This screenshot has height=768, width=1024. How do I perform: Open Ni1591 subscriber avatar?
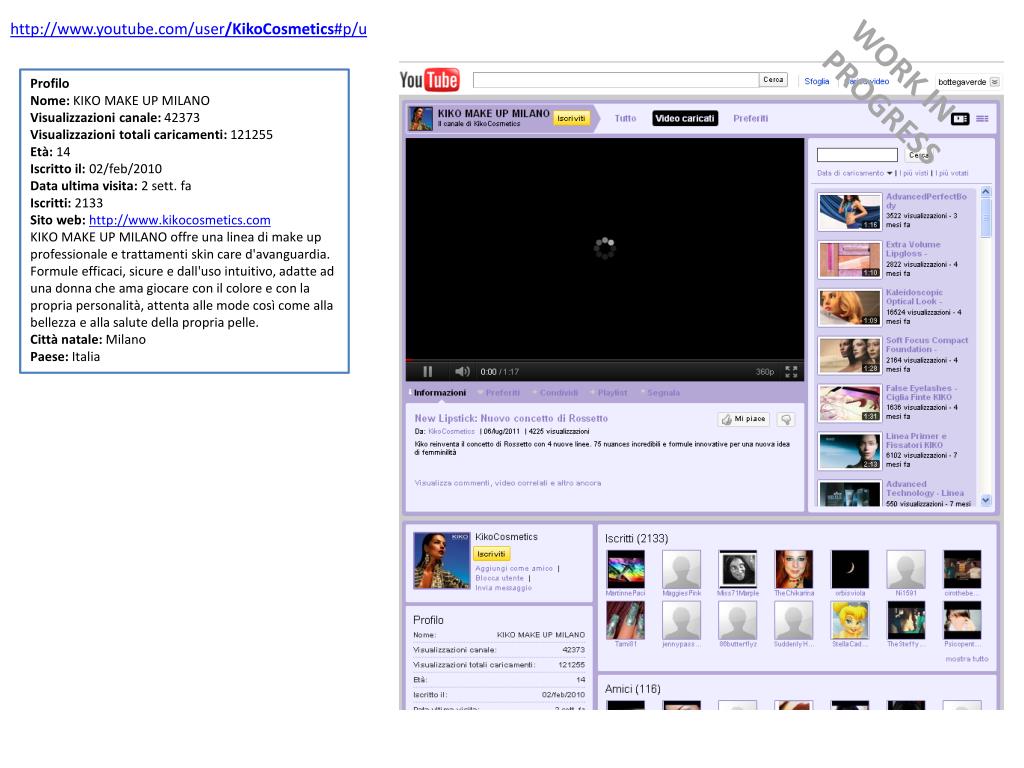[x=906, y=569]
